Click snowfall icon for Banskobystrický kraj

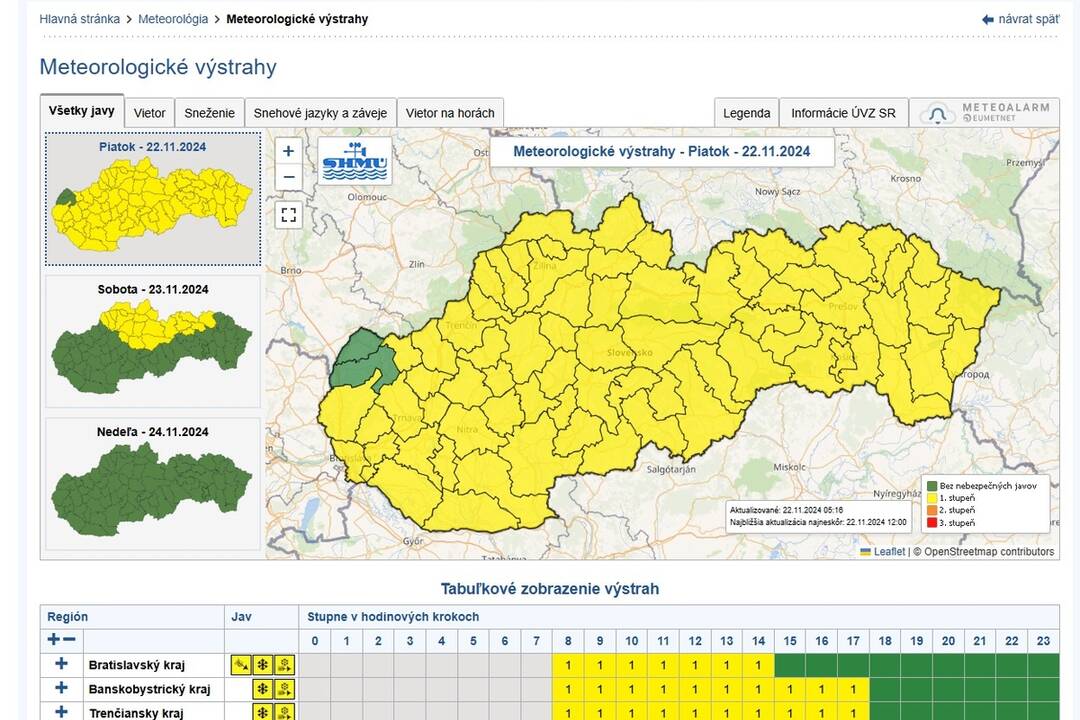(263, 690)
